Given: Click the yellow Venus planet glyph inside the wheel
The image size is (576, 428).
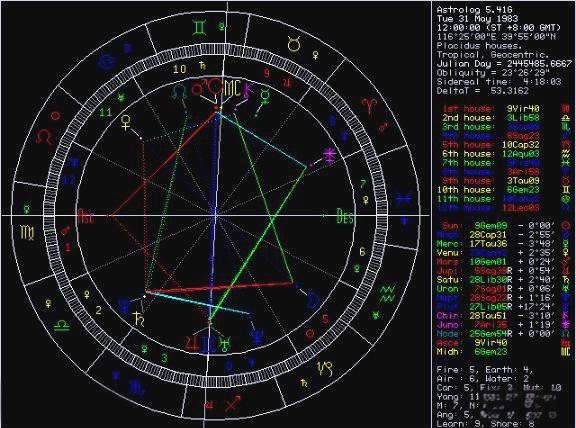Looking at the screenshot, I should (126, 123).
